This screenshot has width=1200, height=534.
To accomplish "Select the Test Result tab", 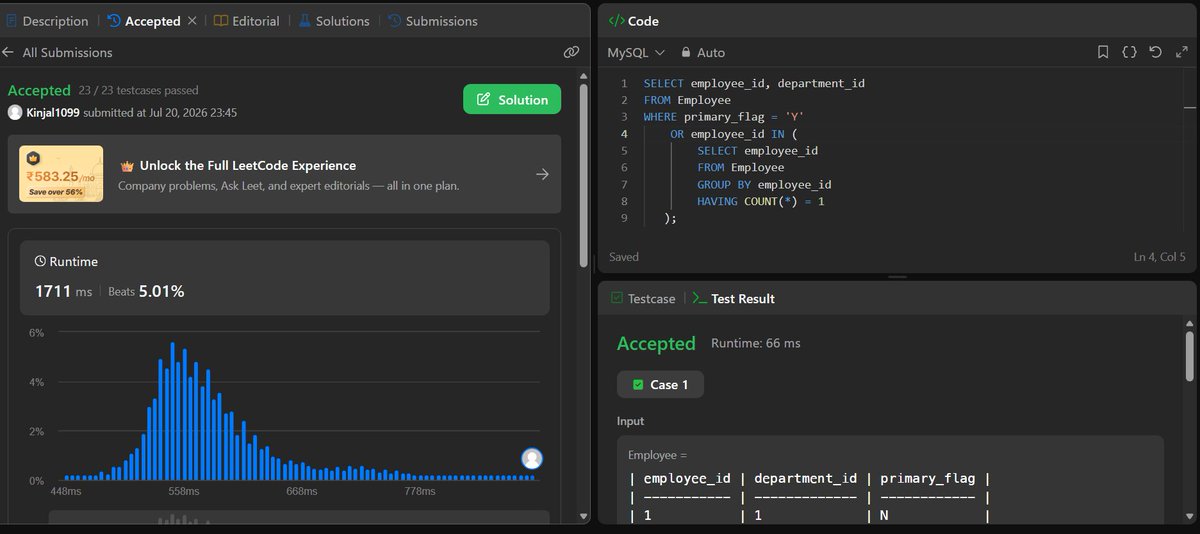I will coord(733,298).
